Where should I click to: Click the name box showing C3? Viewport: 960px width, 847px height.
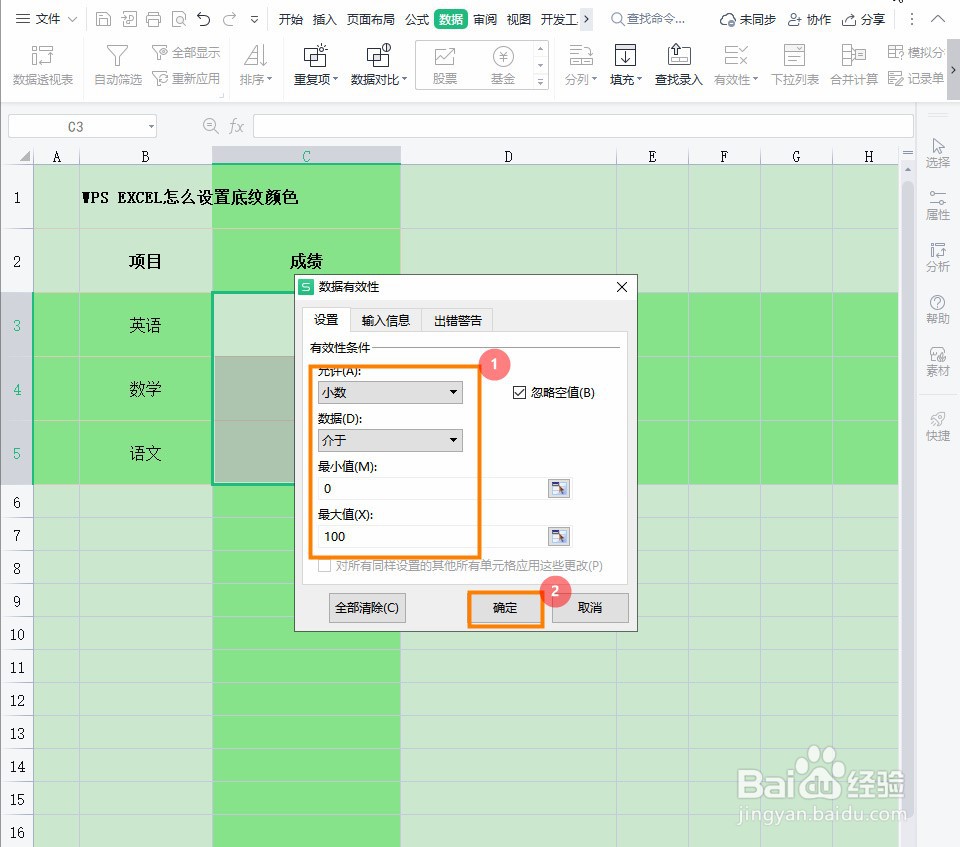tap(82, 127)
